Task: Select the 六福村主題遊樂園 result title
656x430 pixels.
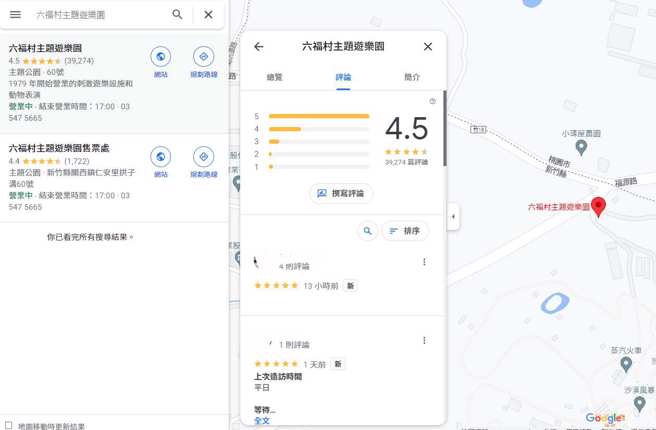Action: tap(45, 48)
